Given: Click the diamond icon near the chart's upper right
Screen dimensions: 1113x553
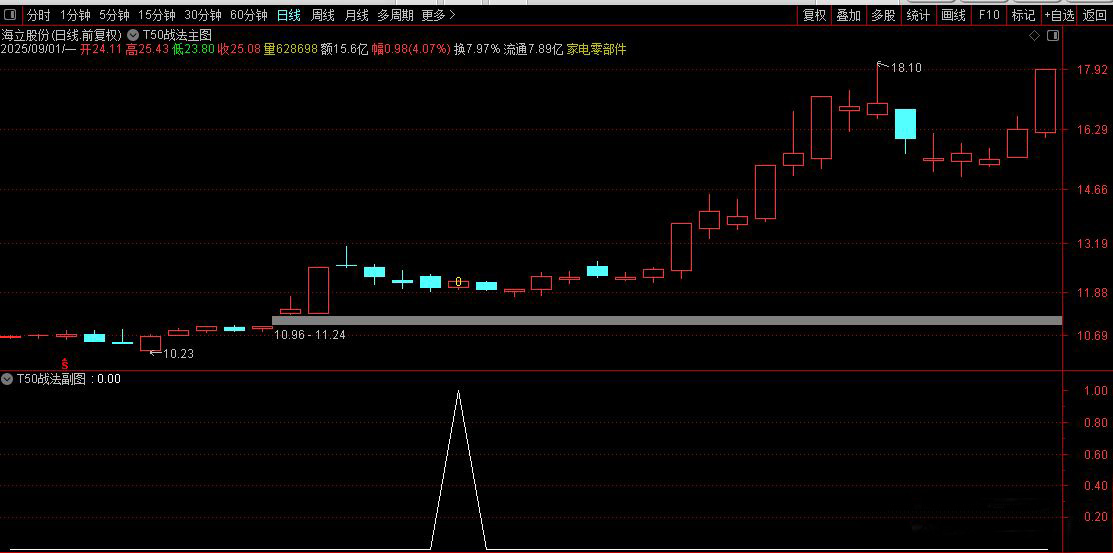Looking at the screenshot, I should click(1034, 35).
